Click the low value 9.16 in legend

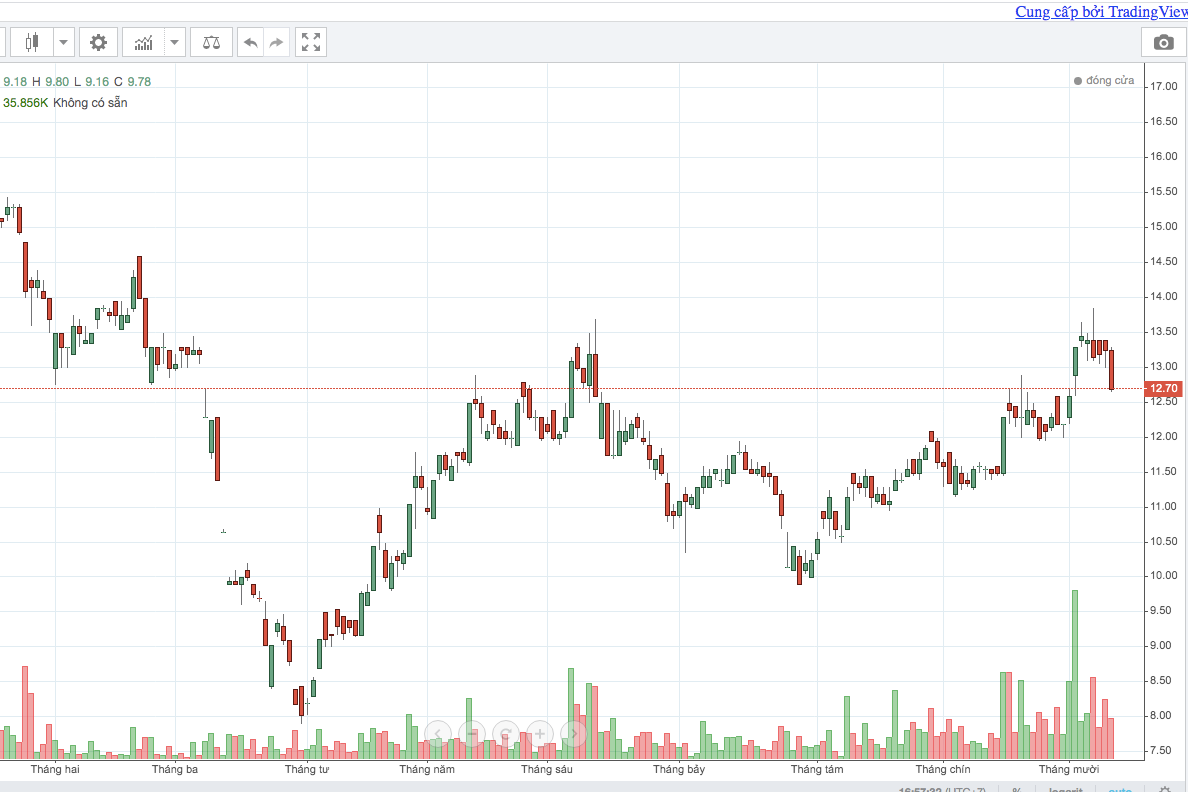[97, 81]
